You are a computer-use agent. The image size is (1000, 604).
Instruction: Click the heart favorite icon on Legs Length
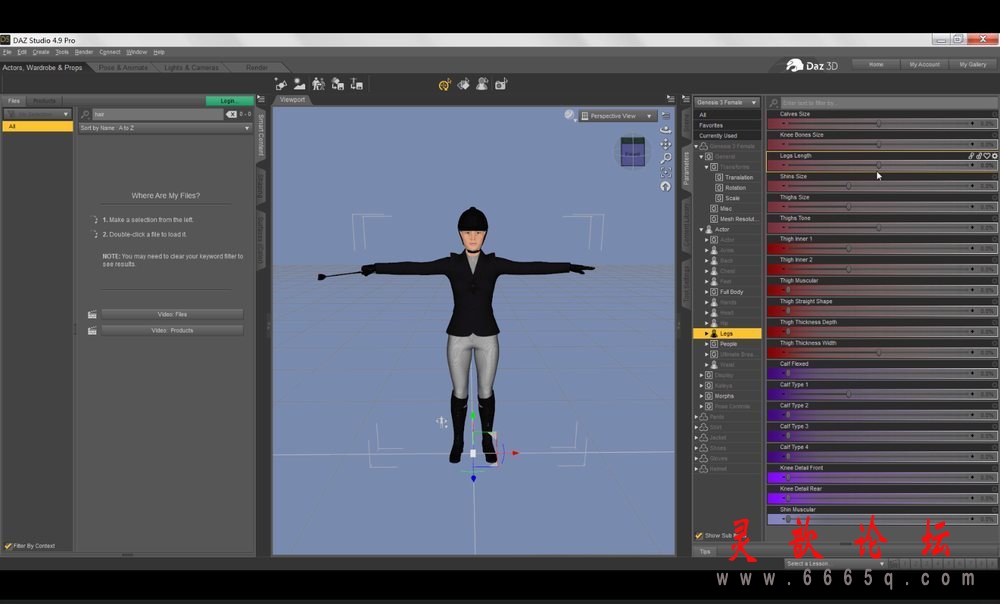coord(987,156)
